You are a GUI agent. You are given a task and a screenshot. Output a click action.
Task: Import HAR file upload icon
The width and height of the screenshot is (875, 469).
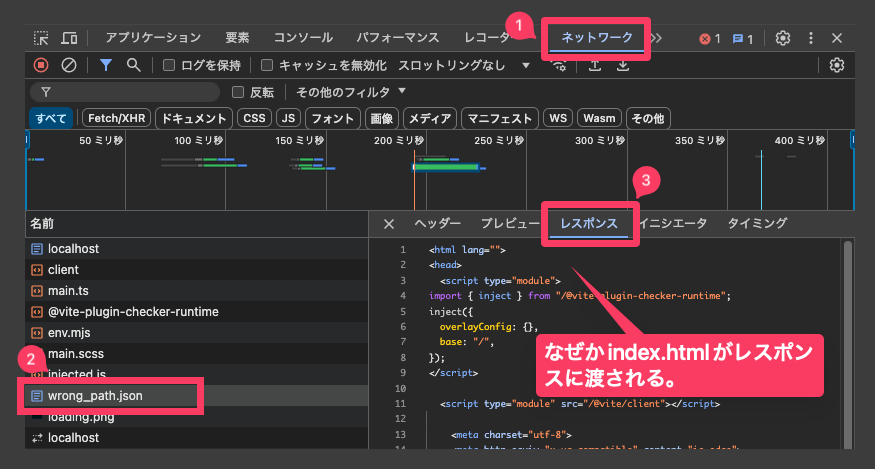tap(595, 65)
